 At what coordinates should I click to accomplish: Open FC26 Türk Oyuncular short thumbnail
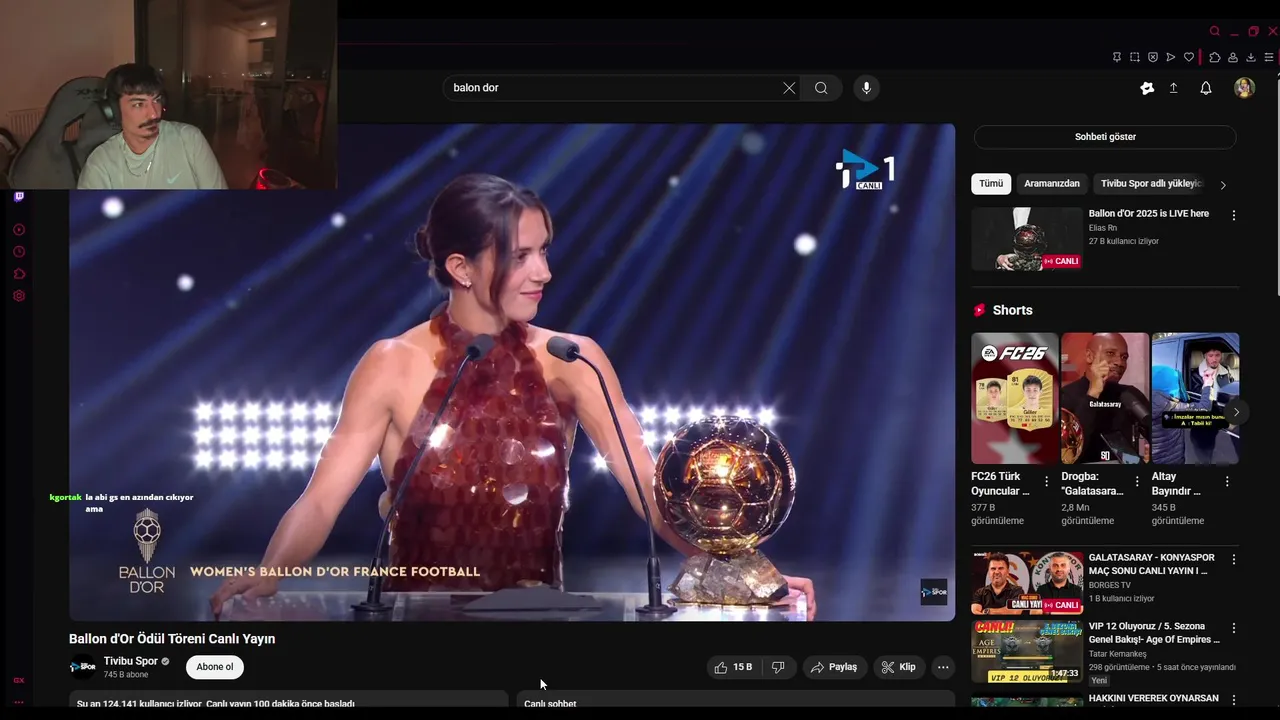pos(1014,398)
